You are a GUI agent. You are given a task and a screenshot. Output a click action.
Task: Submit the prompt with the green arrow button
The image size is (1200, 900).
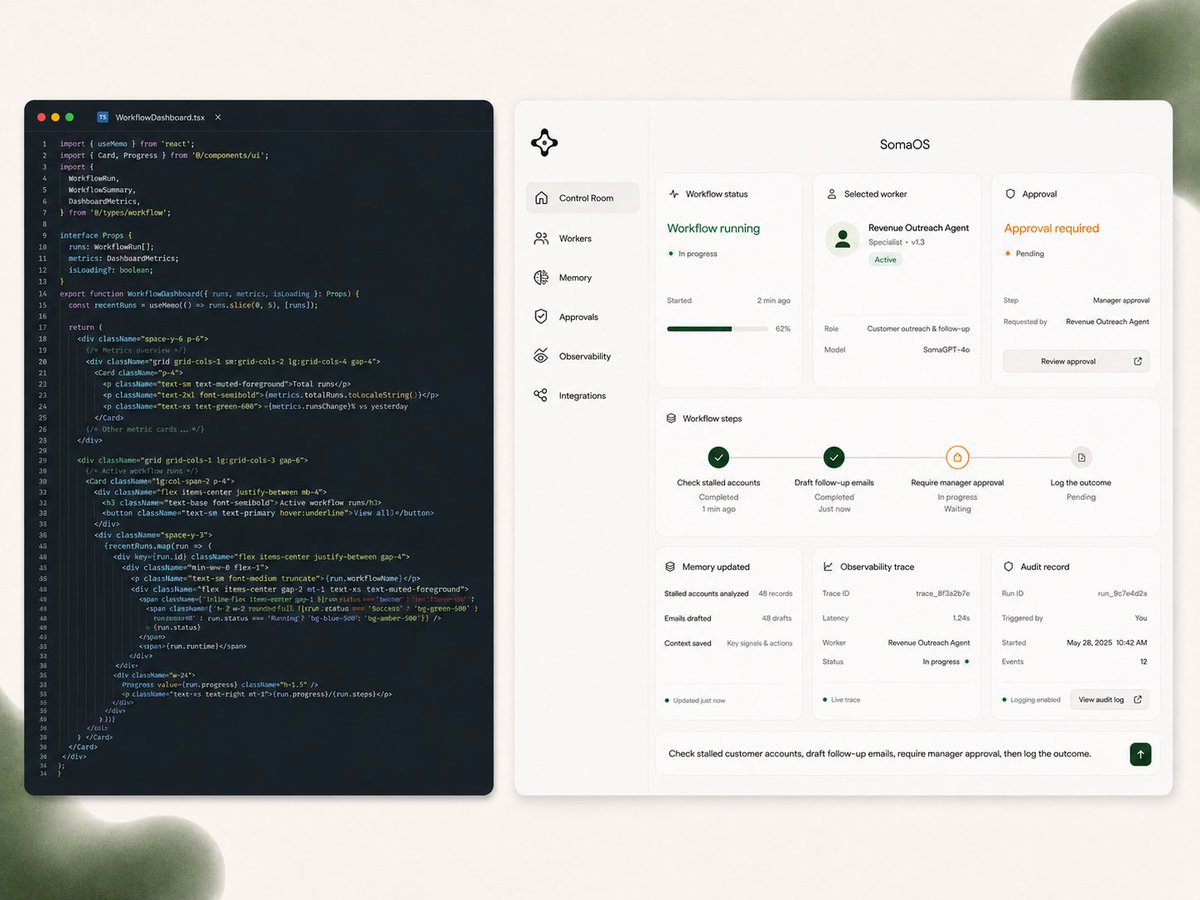tap(1141, 754)
